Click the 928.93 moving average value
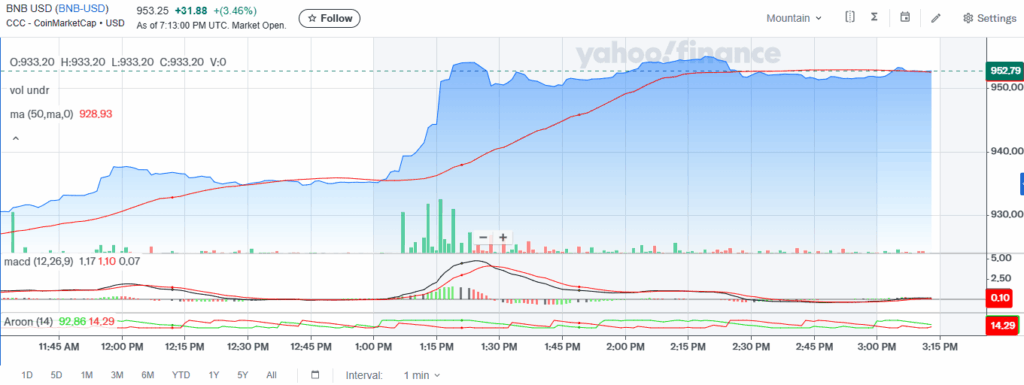 tap(96, 114)
